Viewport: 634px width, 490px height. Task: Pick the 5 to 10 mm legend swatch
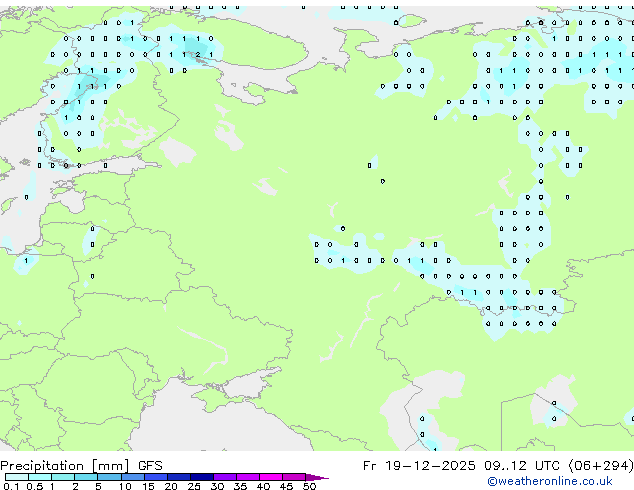109,477
